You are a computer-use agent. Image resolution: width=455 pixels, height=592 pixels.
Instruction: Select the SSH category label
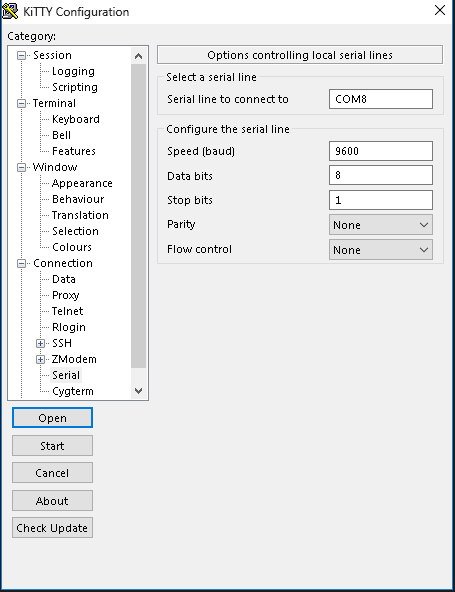[x=62, y=343]
